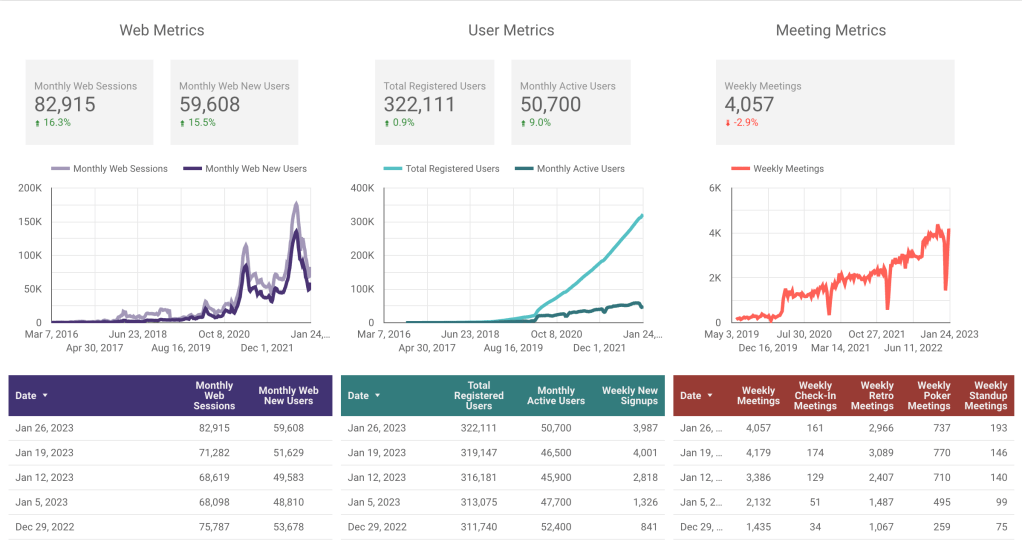Toggle the Monthly Web New Users legend swatch

point(192,169)
